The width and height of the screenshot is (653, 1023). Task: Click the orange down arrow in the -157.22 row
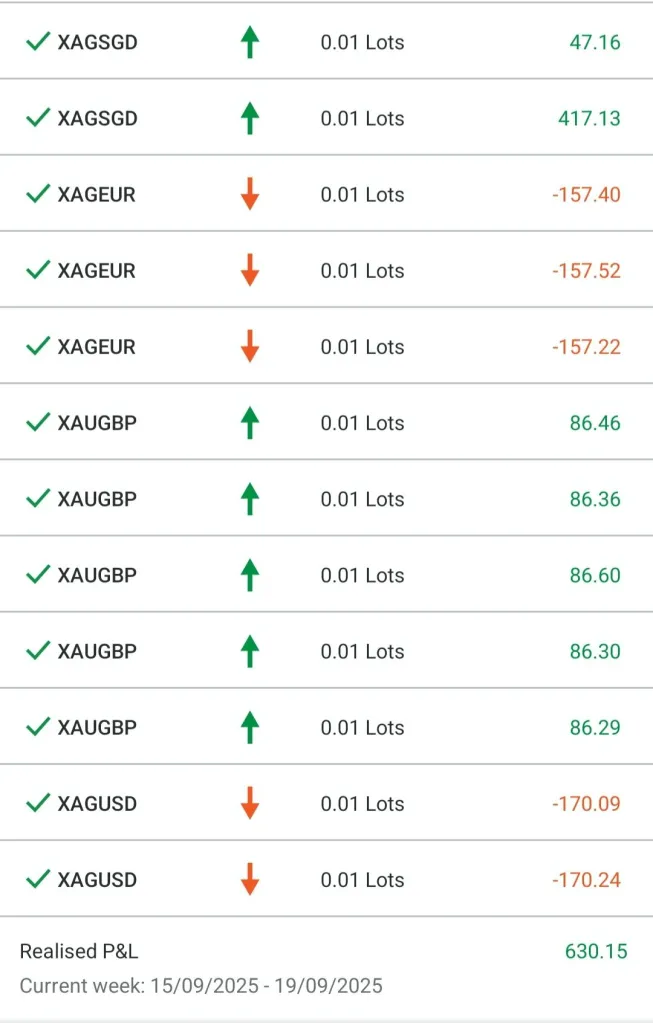pos(250,347)
